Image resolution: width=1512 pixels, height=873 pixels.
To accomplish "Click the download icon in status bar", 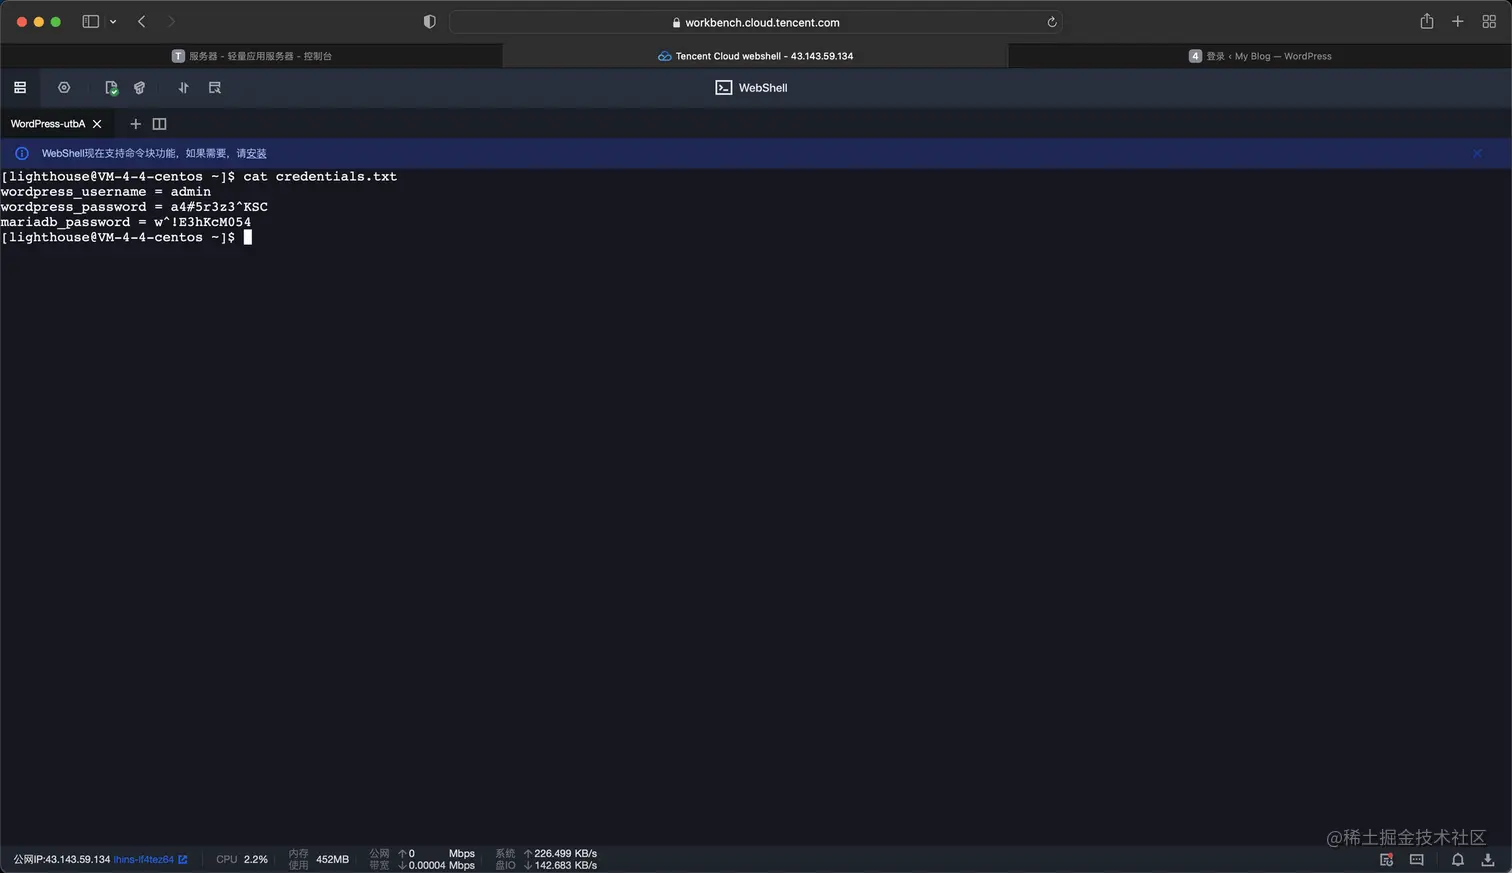I will pos(1488,859).
